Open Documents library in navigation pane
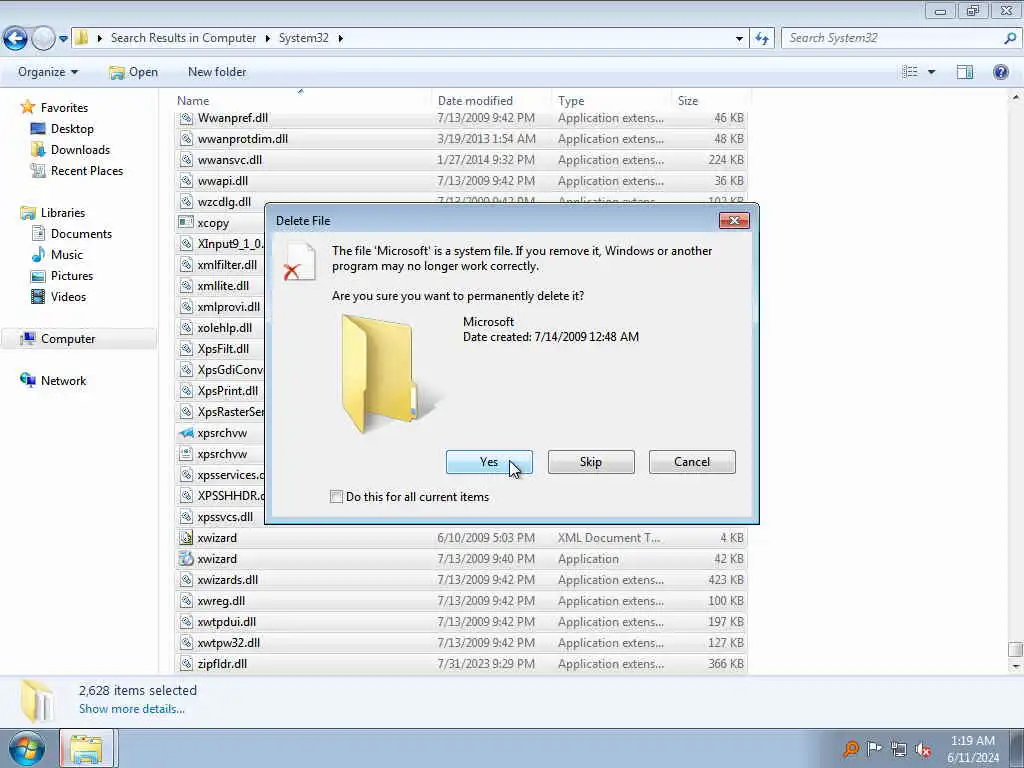Image resolution: width=1024 pixels, height=768 pixels. click(72, 234)
